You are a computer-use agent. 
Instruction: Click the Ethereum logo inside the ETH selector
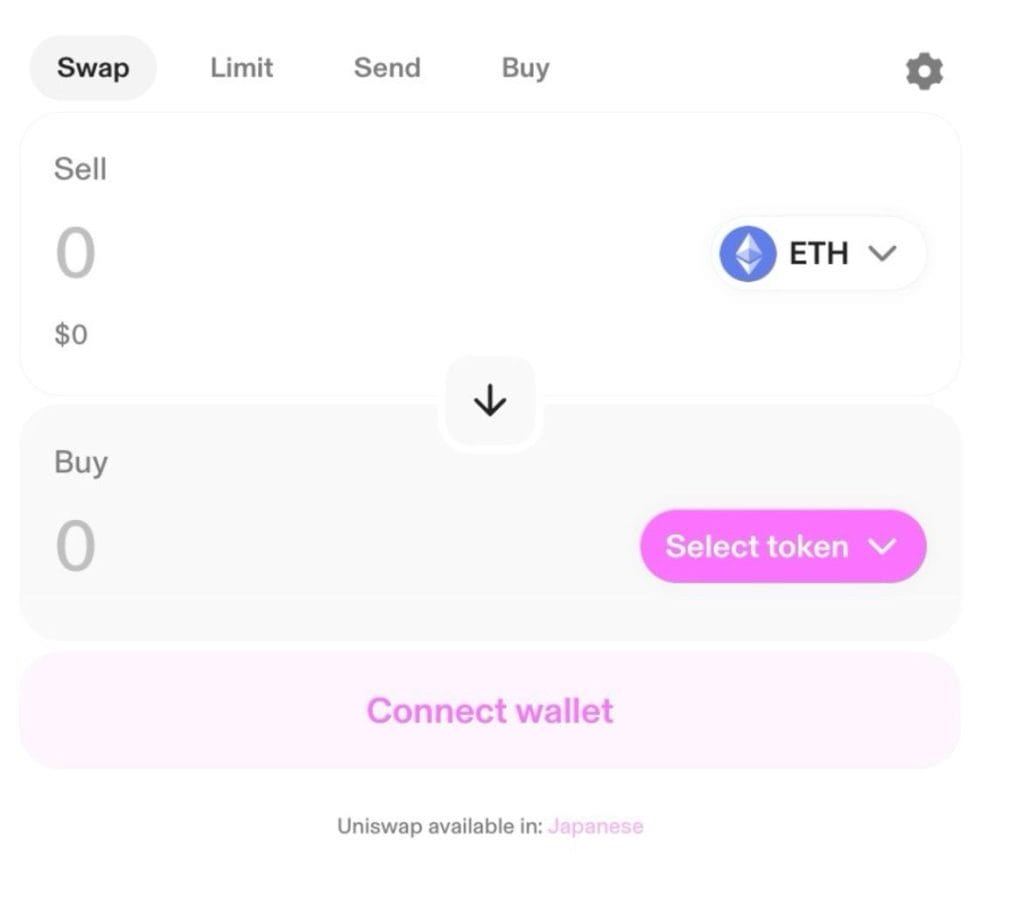pos(747,253)
